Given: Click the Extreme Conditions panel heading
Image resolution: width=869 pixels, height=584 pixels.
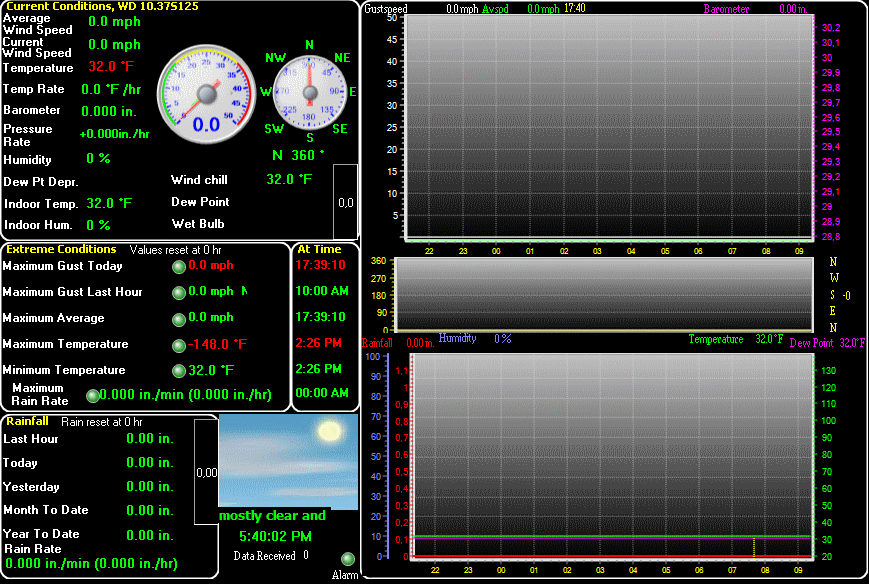Looking at the screenshot, I should pos(62,249).
